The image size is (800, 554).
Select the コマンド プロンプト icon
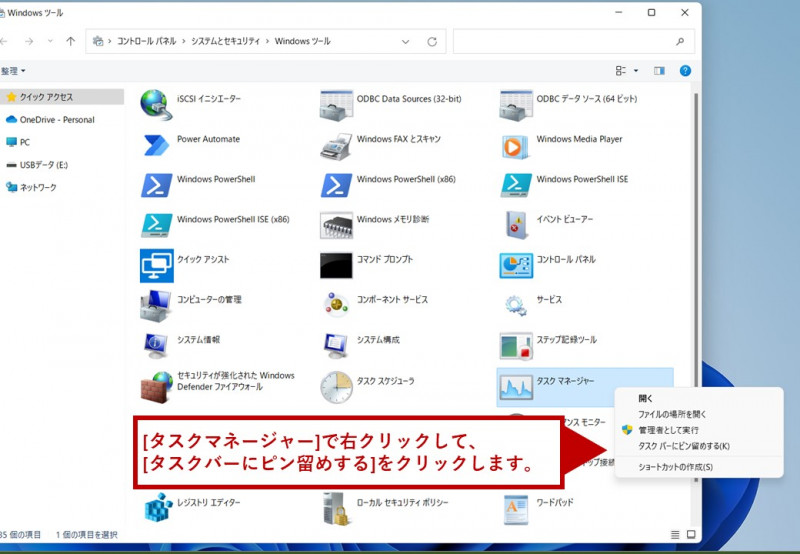pyautogui.click(x=336, y=266)
